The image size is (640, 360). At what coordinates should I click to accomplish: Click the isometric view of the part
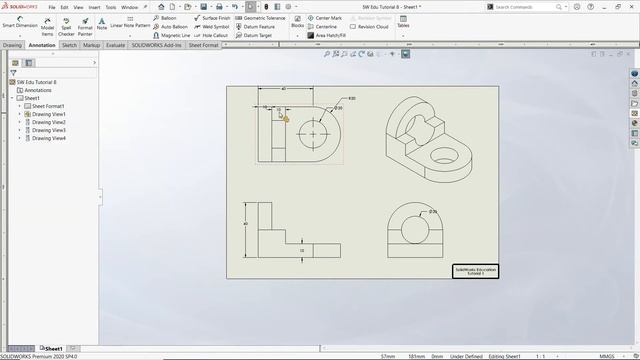coord(429,139)
